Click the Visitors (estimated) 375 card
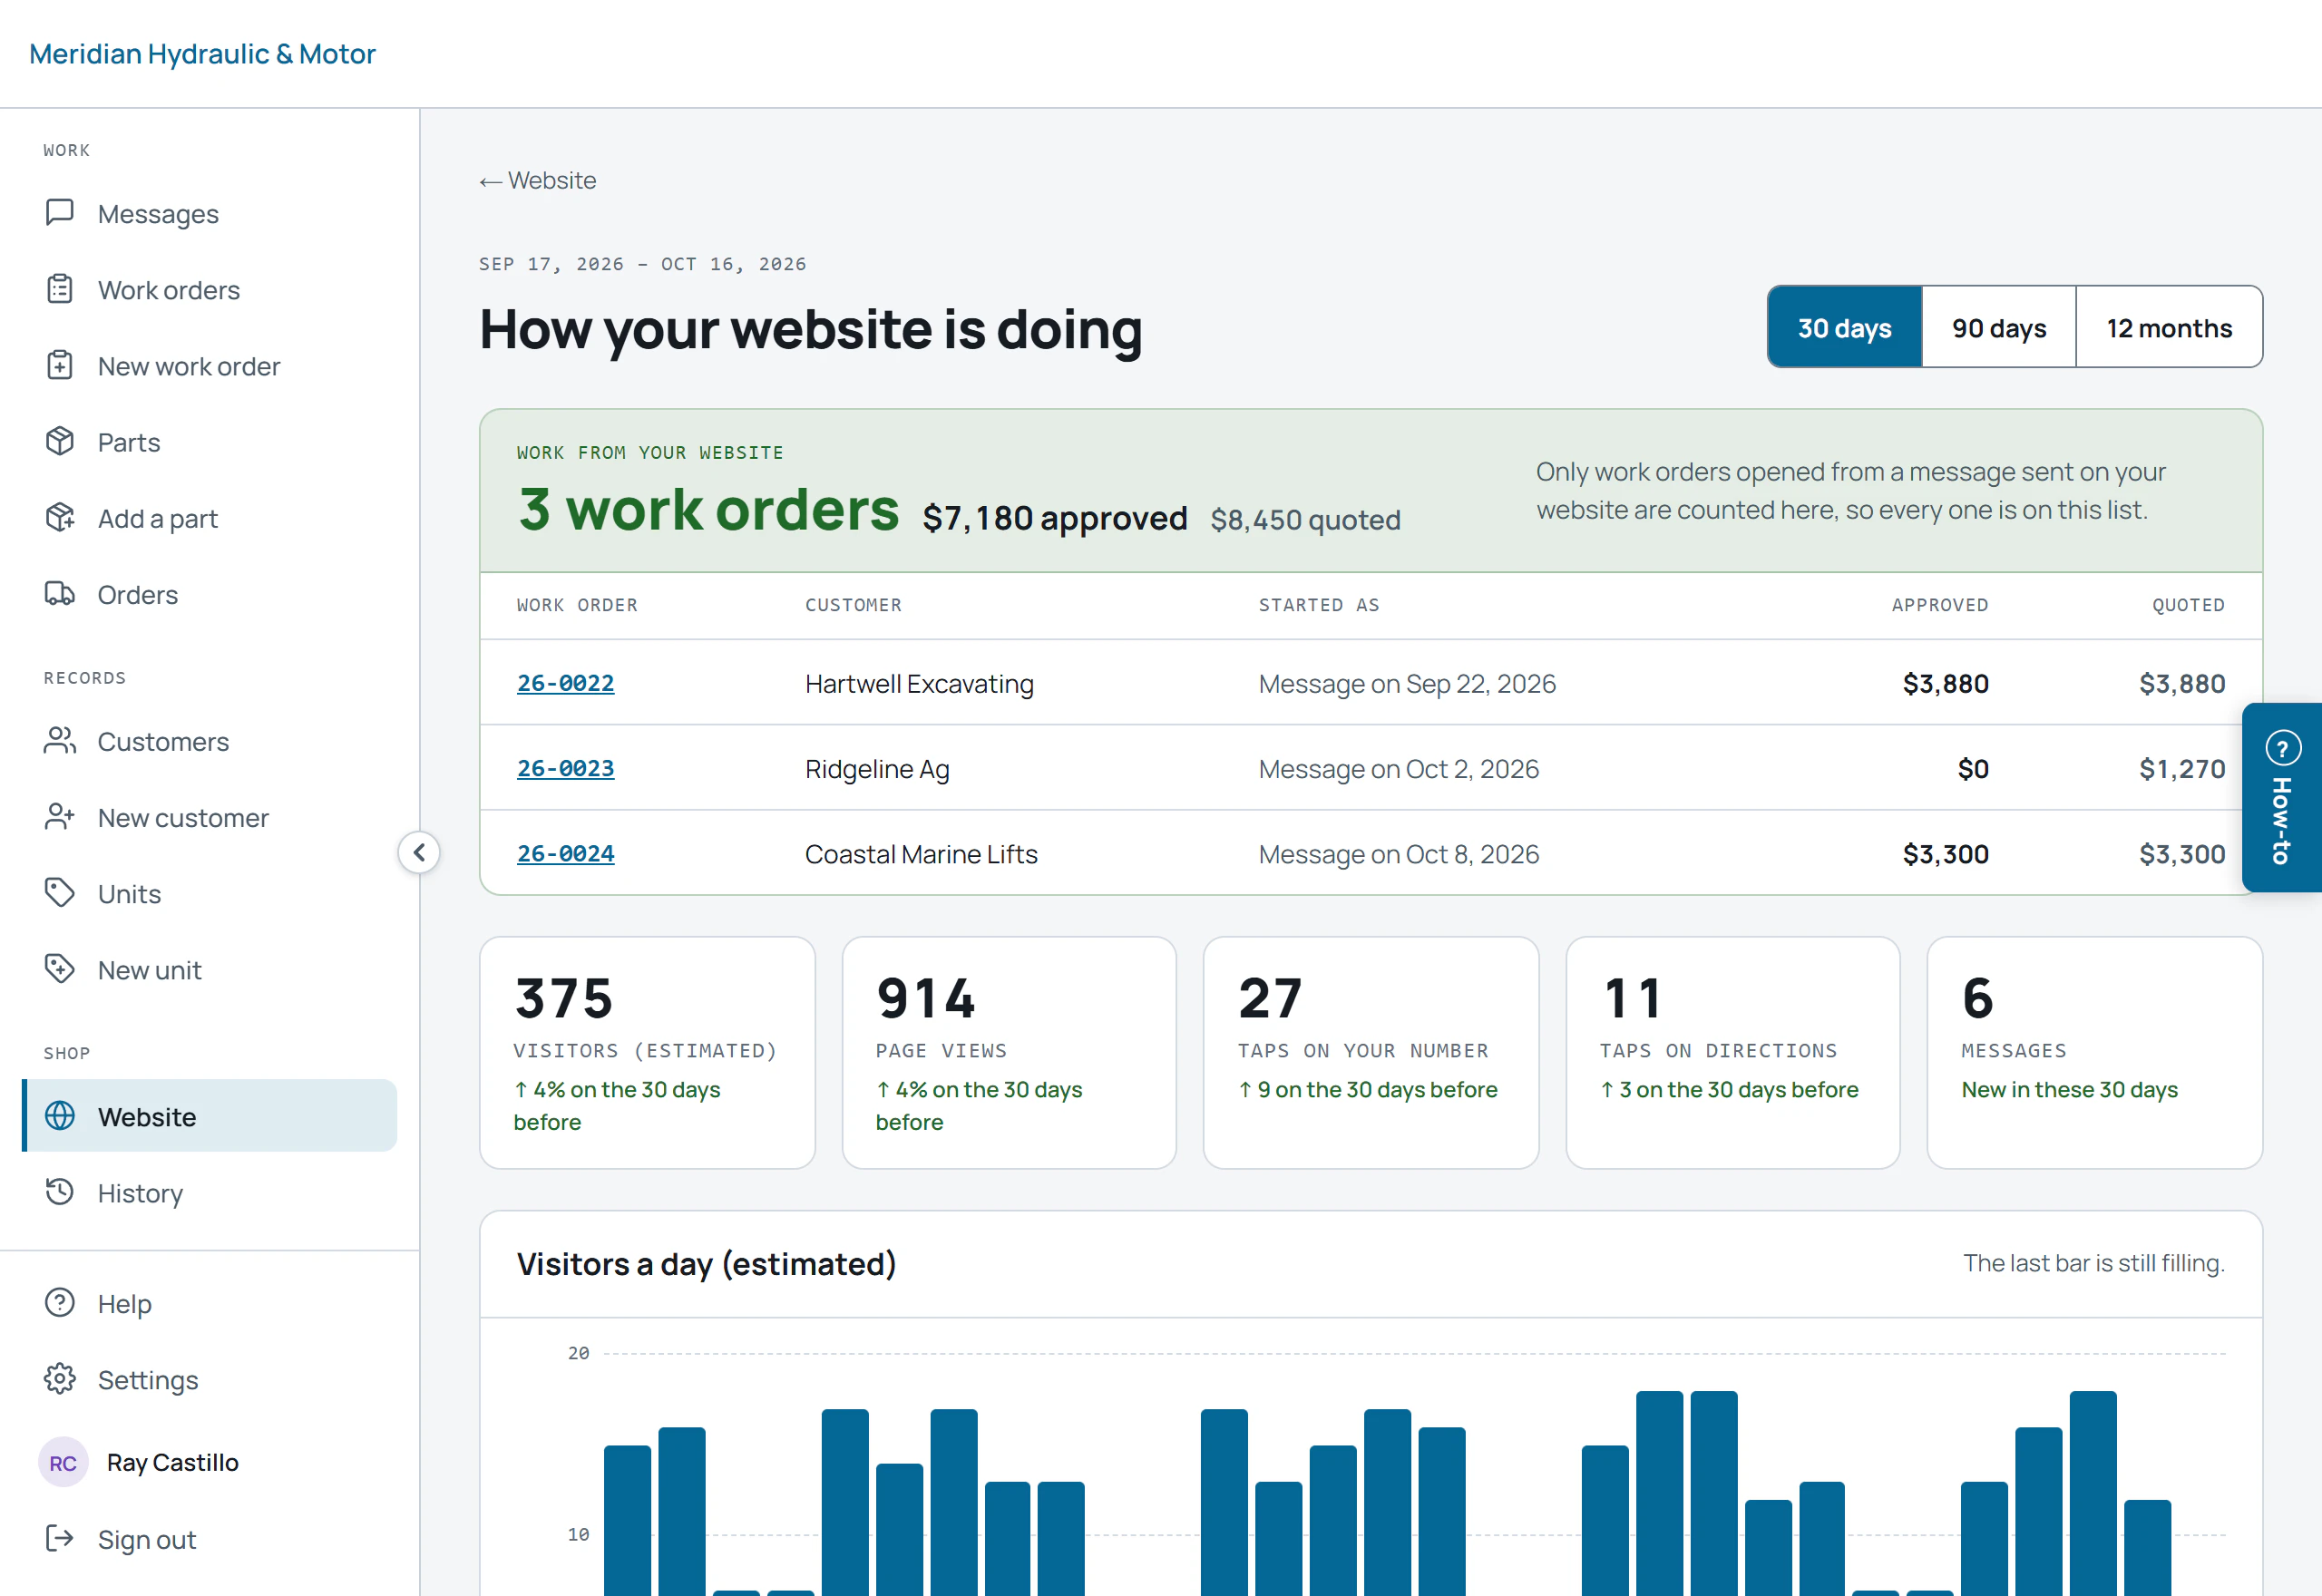The image size is (2322, 1596). pos(647,1052)
